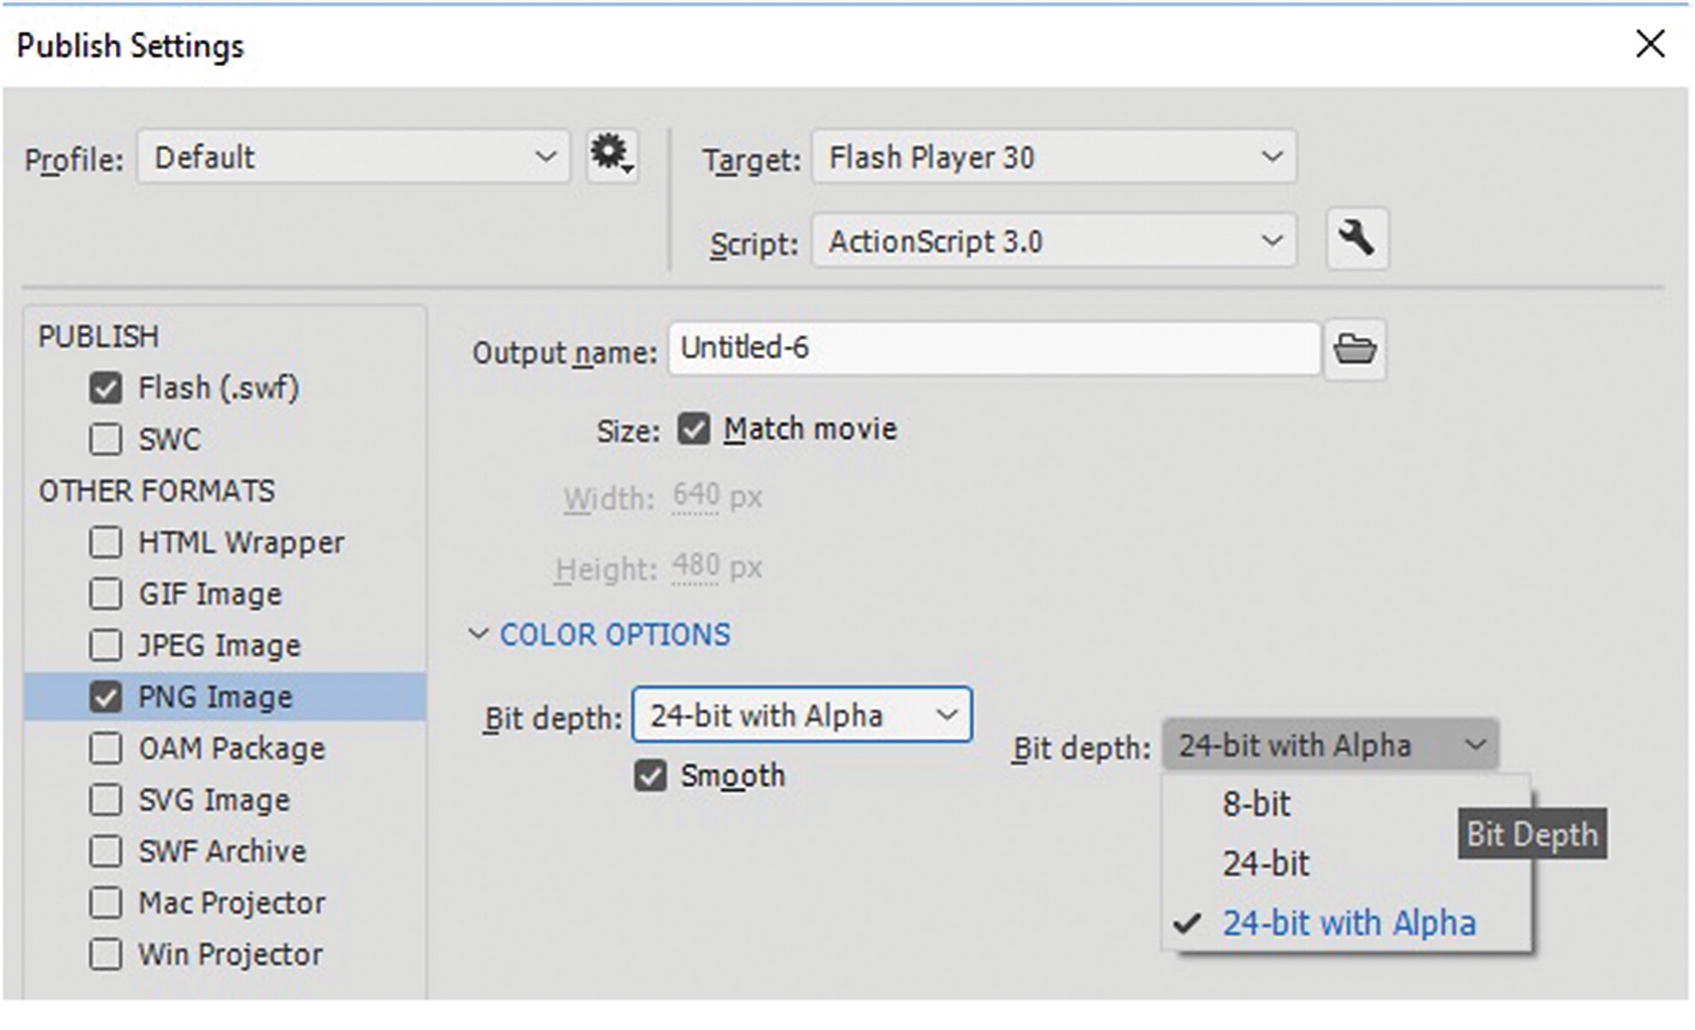Select 24-bit with Alpha menu entry
The height and width of the screenshot is (1030, 1695).
pos(1348,923)
